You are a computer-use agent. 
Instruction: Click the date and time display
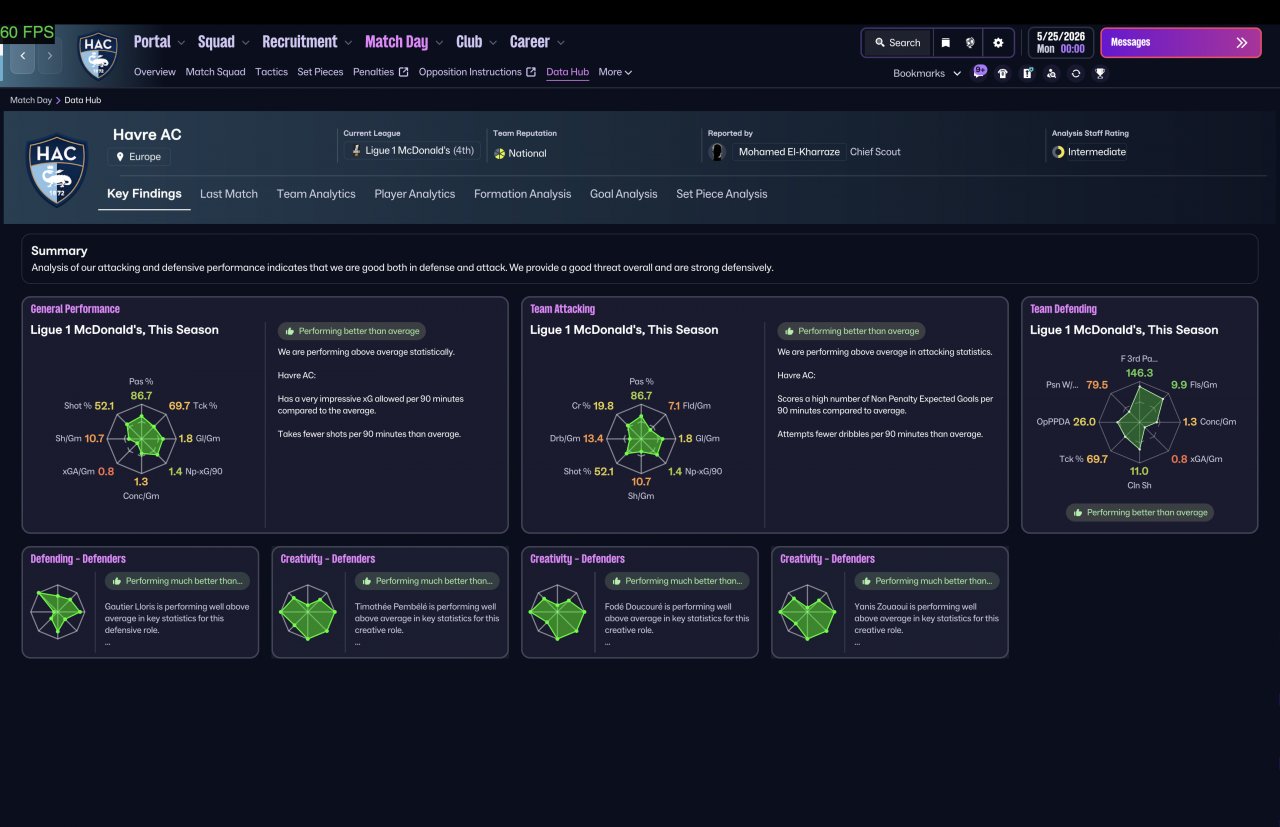click(1060, 42)
